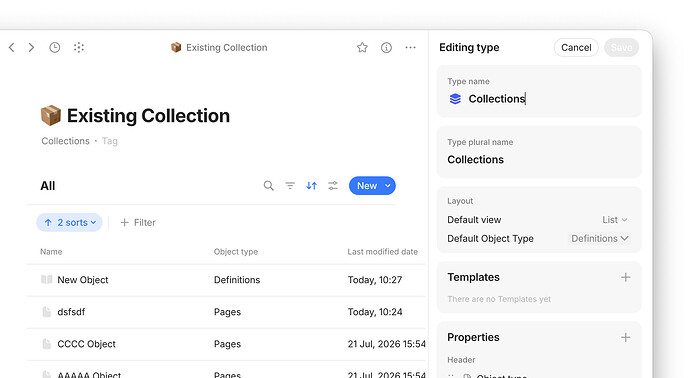This screenshot has height=378, width=690.
Task: Save the type changes
Action: click(621, 48)
